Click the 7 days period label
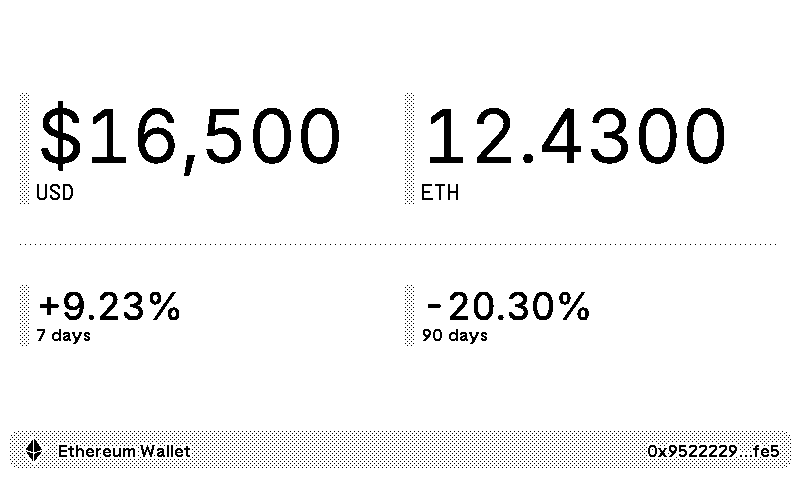The width and height of the screenshot is (800, 480). point(63,335)
